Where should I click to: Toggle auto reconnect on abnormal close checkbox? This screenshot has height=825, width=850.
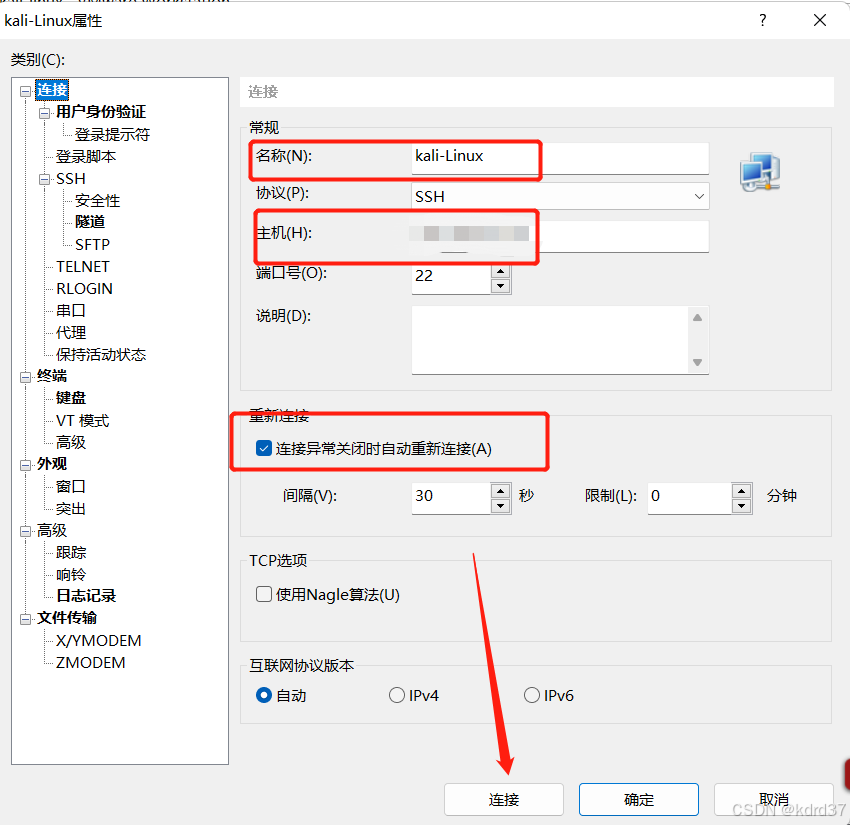264,448
